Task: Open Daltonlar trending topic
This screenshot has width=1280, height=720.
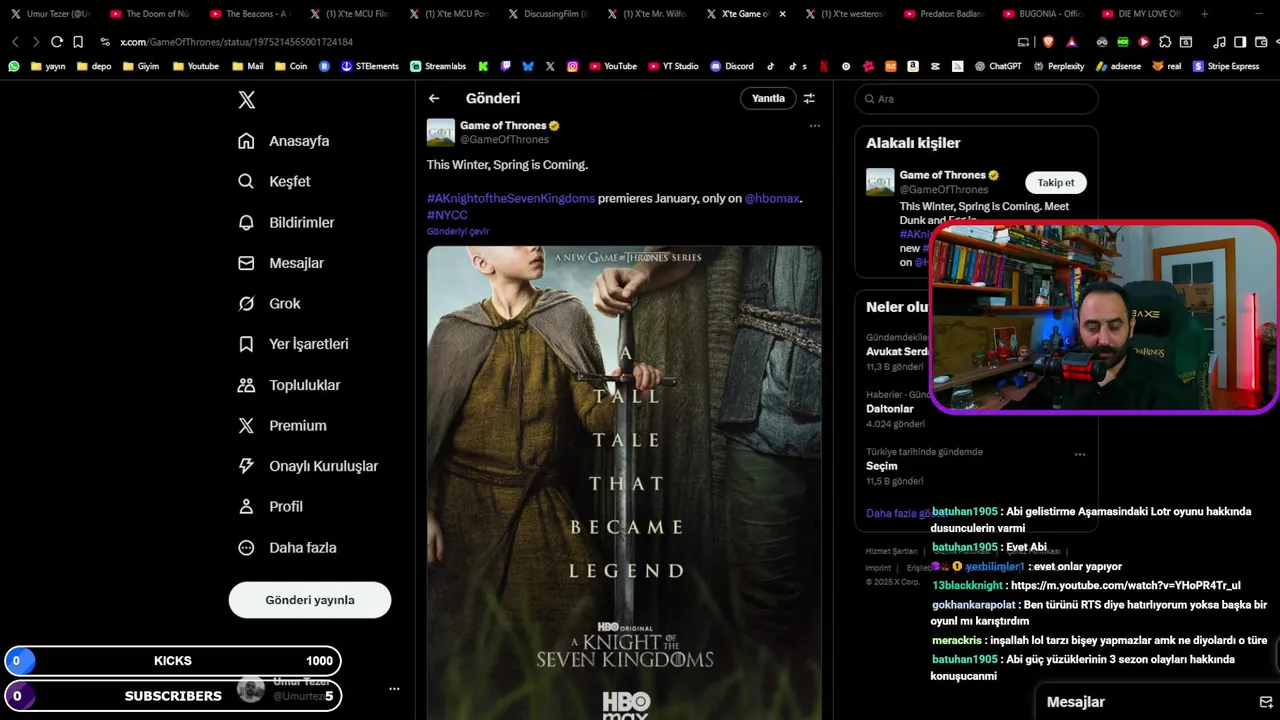Action: (890, 409)
